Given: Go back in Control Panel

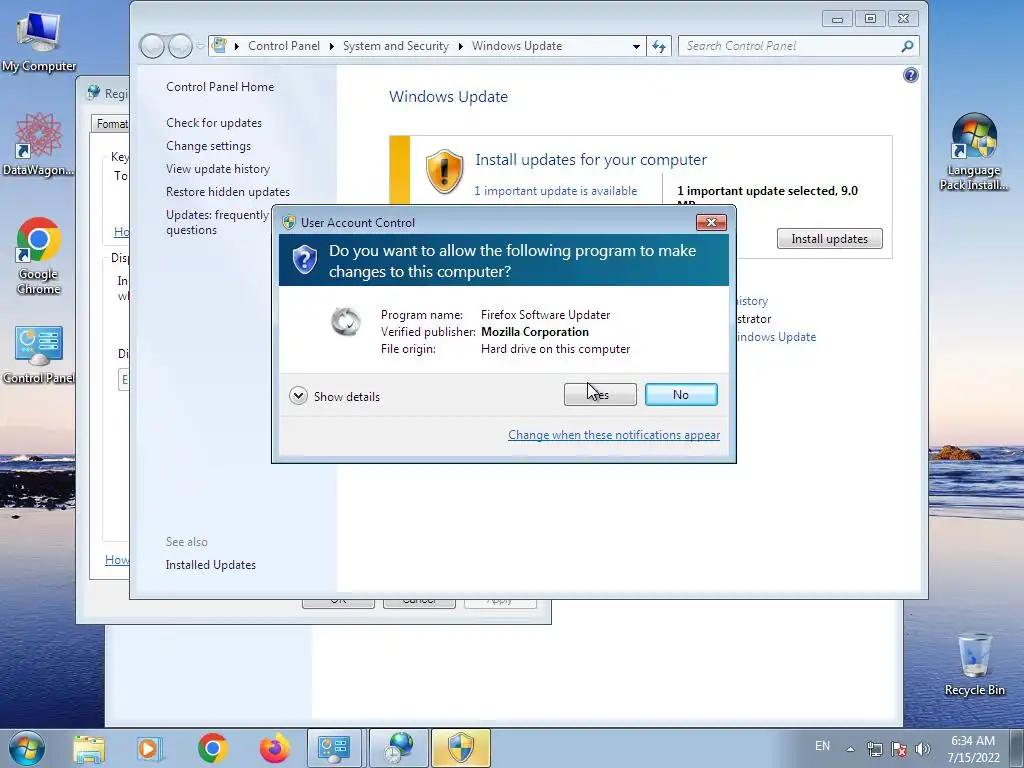Looking at the screenshot, I should click(x=152, y=46).
